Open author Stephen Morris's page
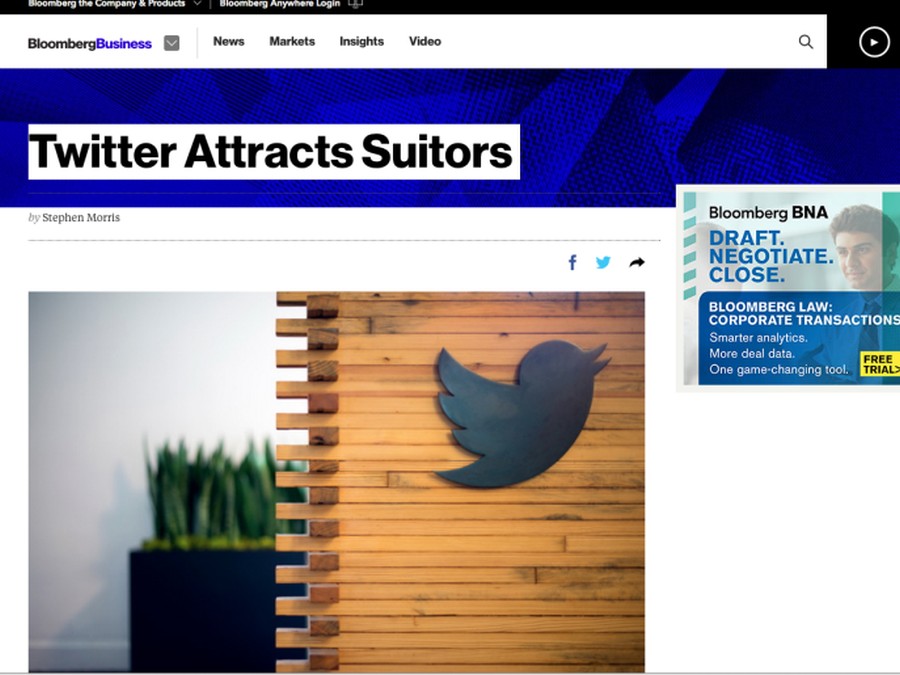This screenshot has height=675, width=900. [81, 218]
